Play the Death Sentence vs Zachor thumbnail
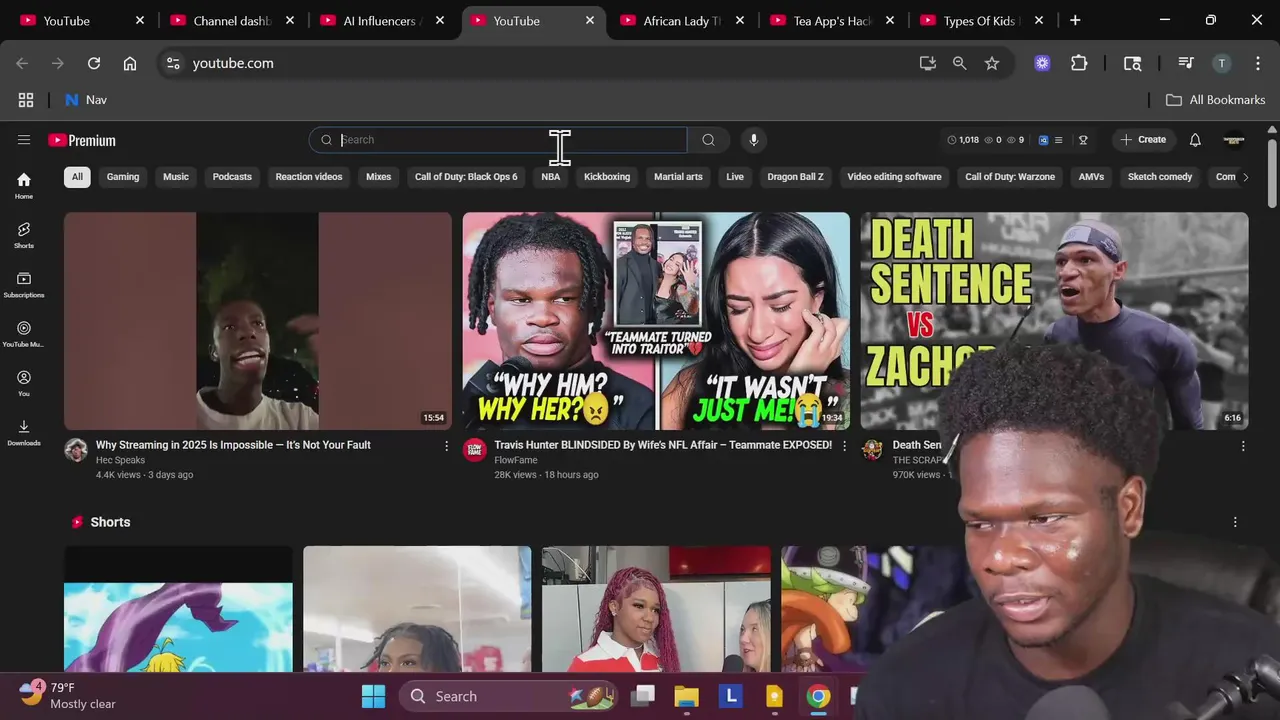 pyautogui.click(x=1054, y=321)
